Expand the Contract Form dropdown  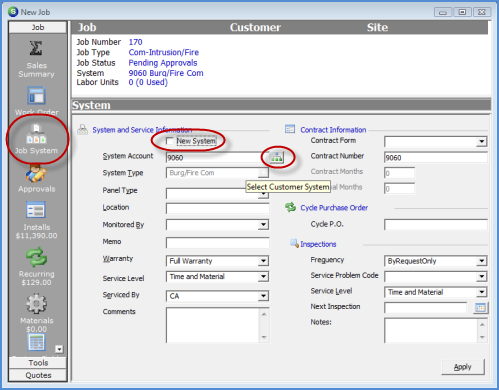(x=481, y=141)
